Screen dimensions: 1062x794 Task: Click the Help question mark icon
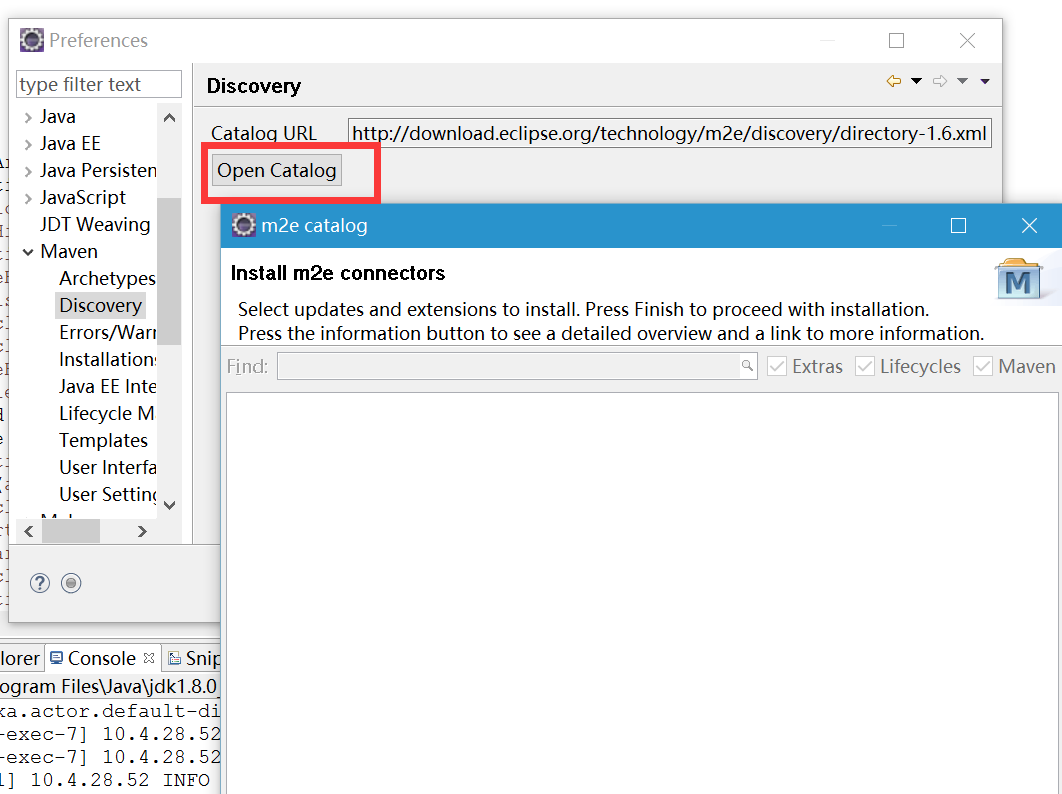click(40, 583)
